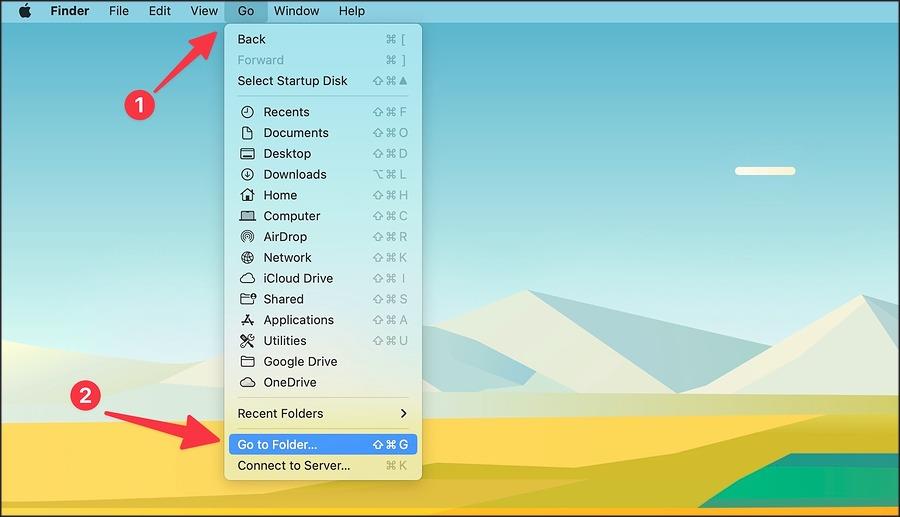
Task: Click the ⇧⌘U shortcut for Utilities
Action: pos(390,341)
